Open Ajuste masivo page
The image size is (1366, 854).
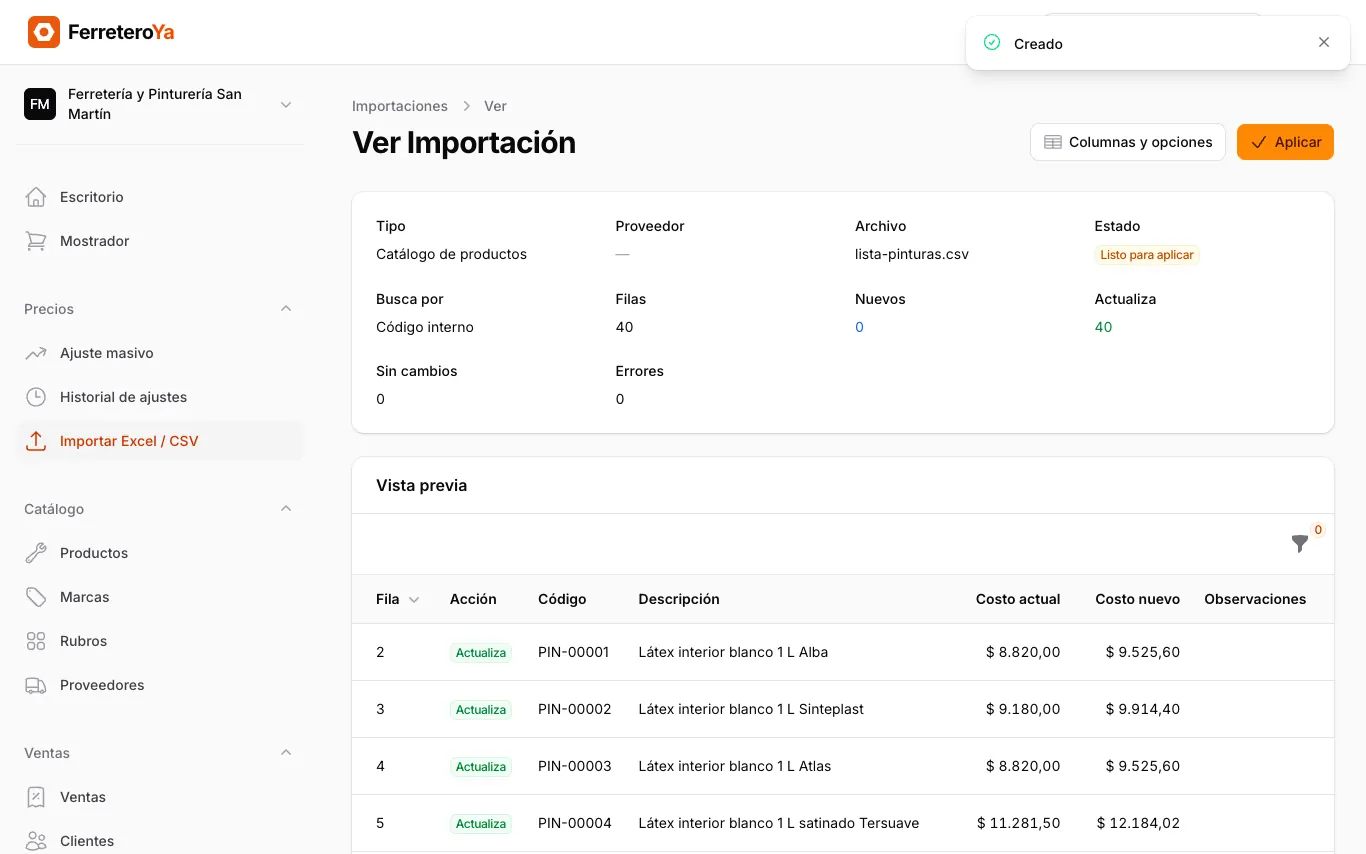pos(160,353)
